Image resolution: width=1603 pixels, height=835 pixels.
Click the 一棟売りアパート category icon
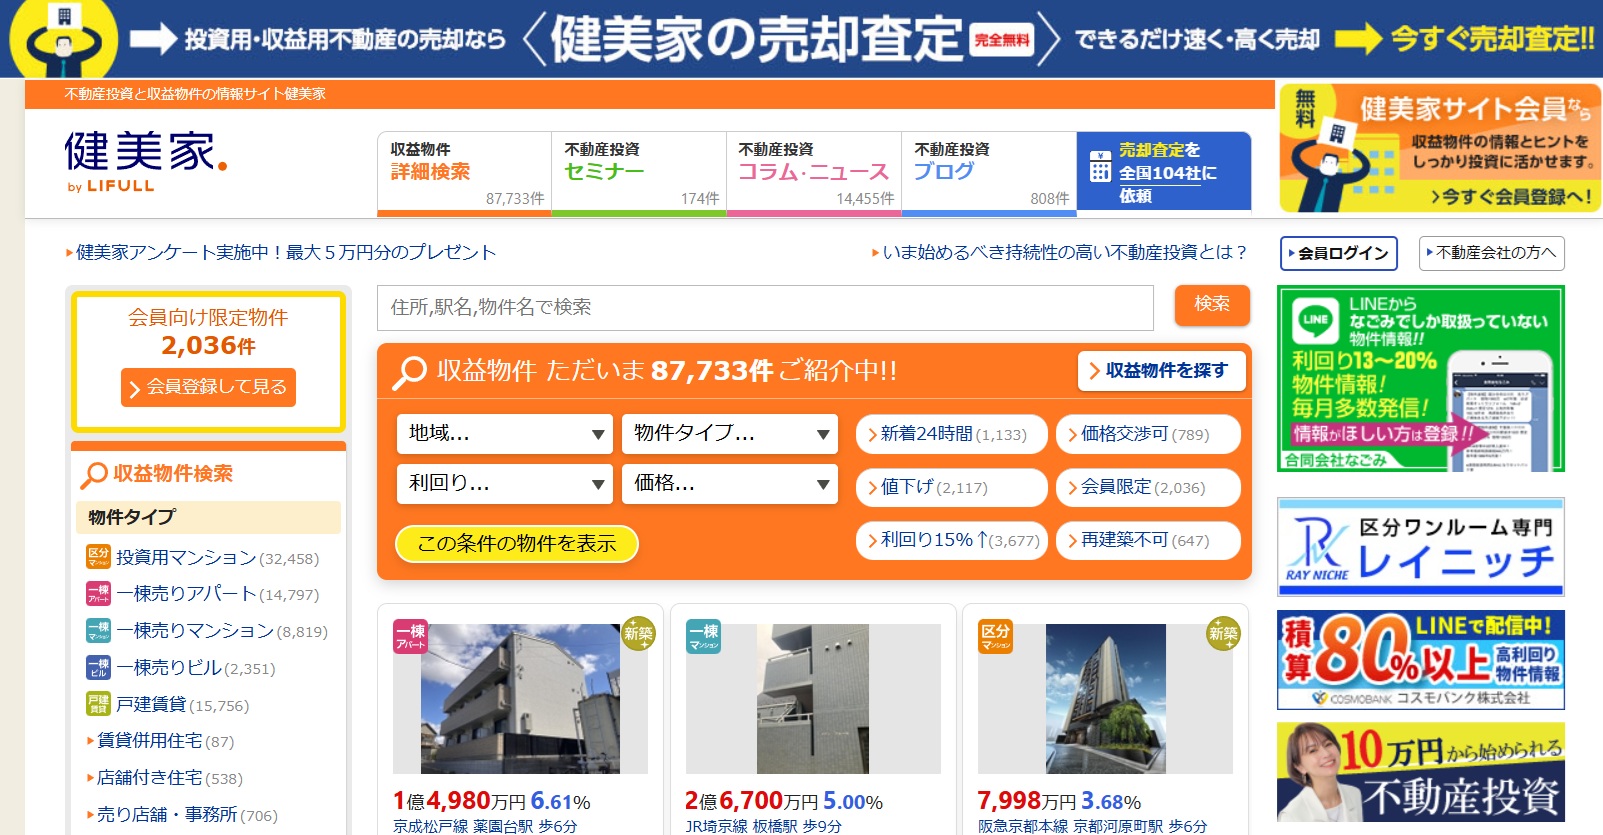click(x=98, y=594)
